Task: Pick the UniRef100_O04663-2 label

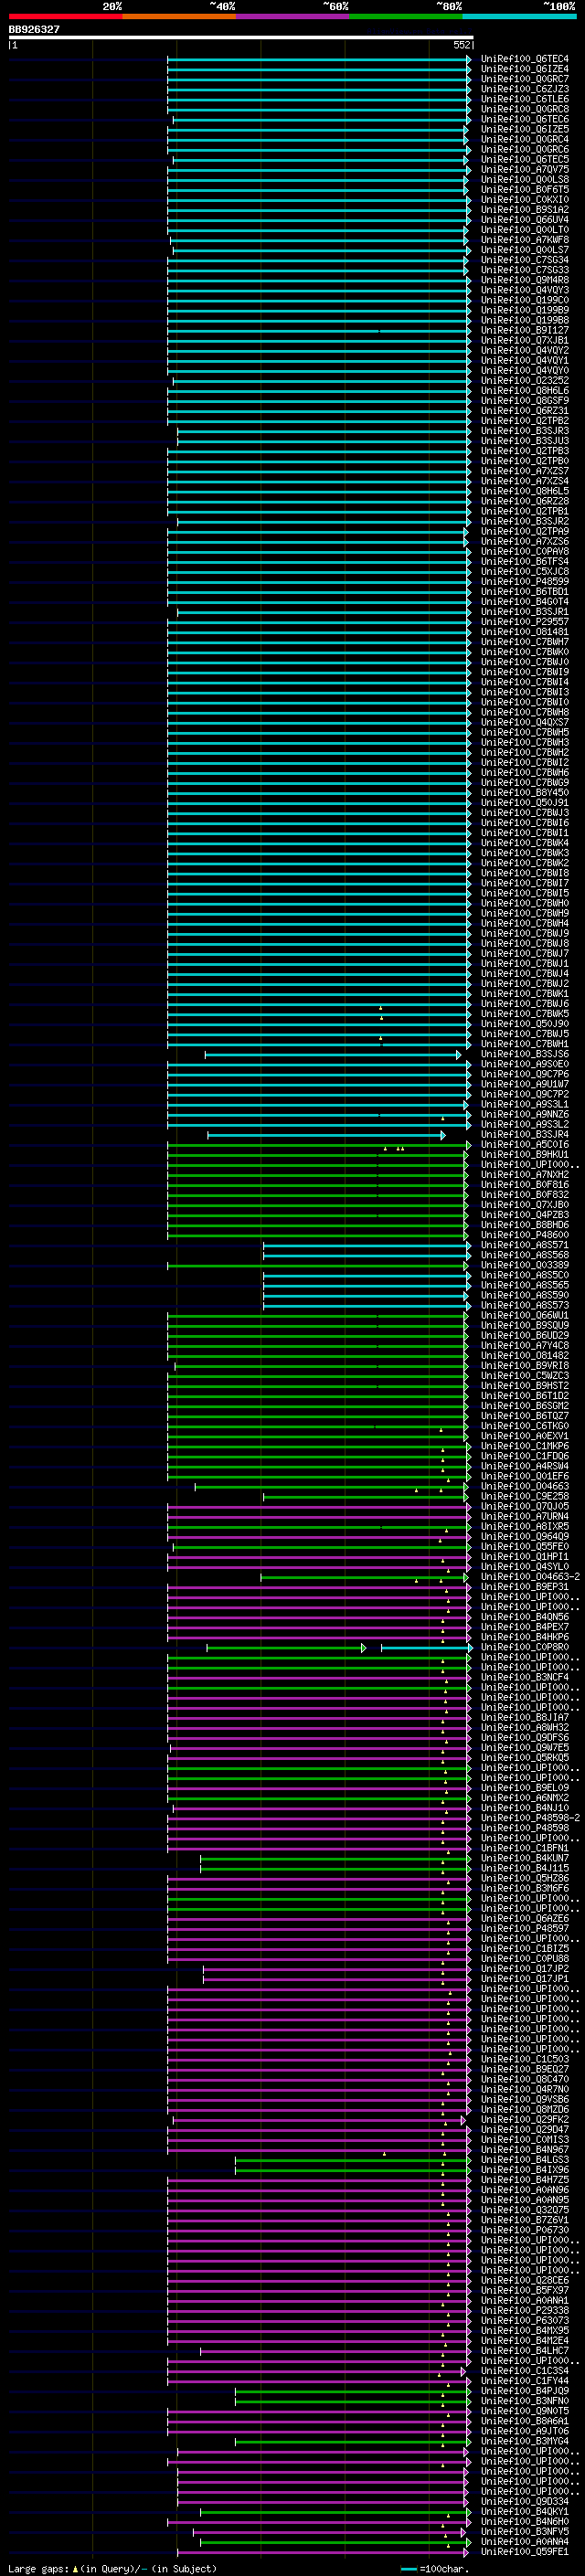Action: 530,1577
